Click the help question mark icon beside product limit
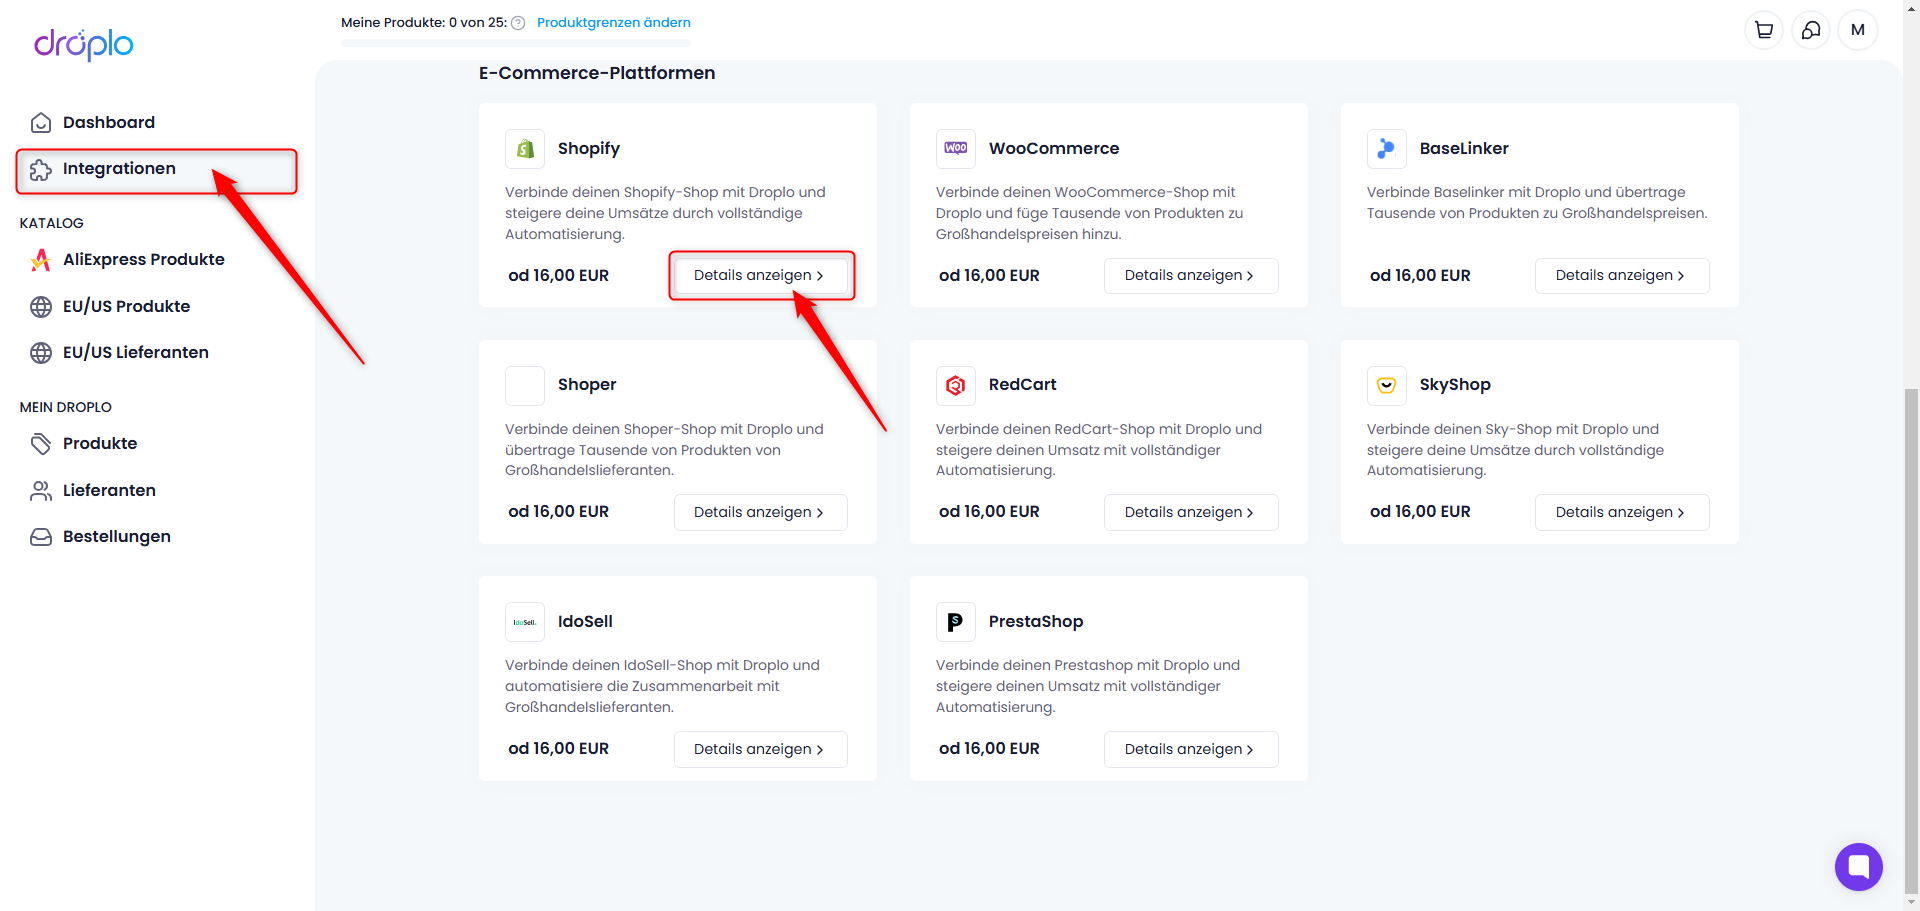The image size is (1920, 911). 518,23
